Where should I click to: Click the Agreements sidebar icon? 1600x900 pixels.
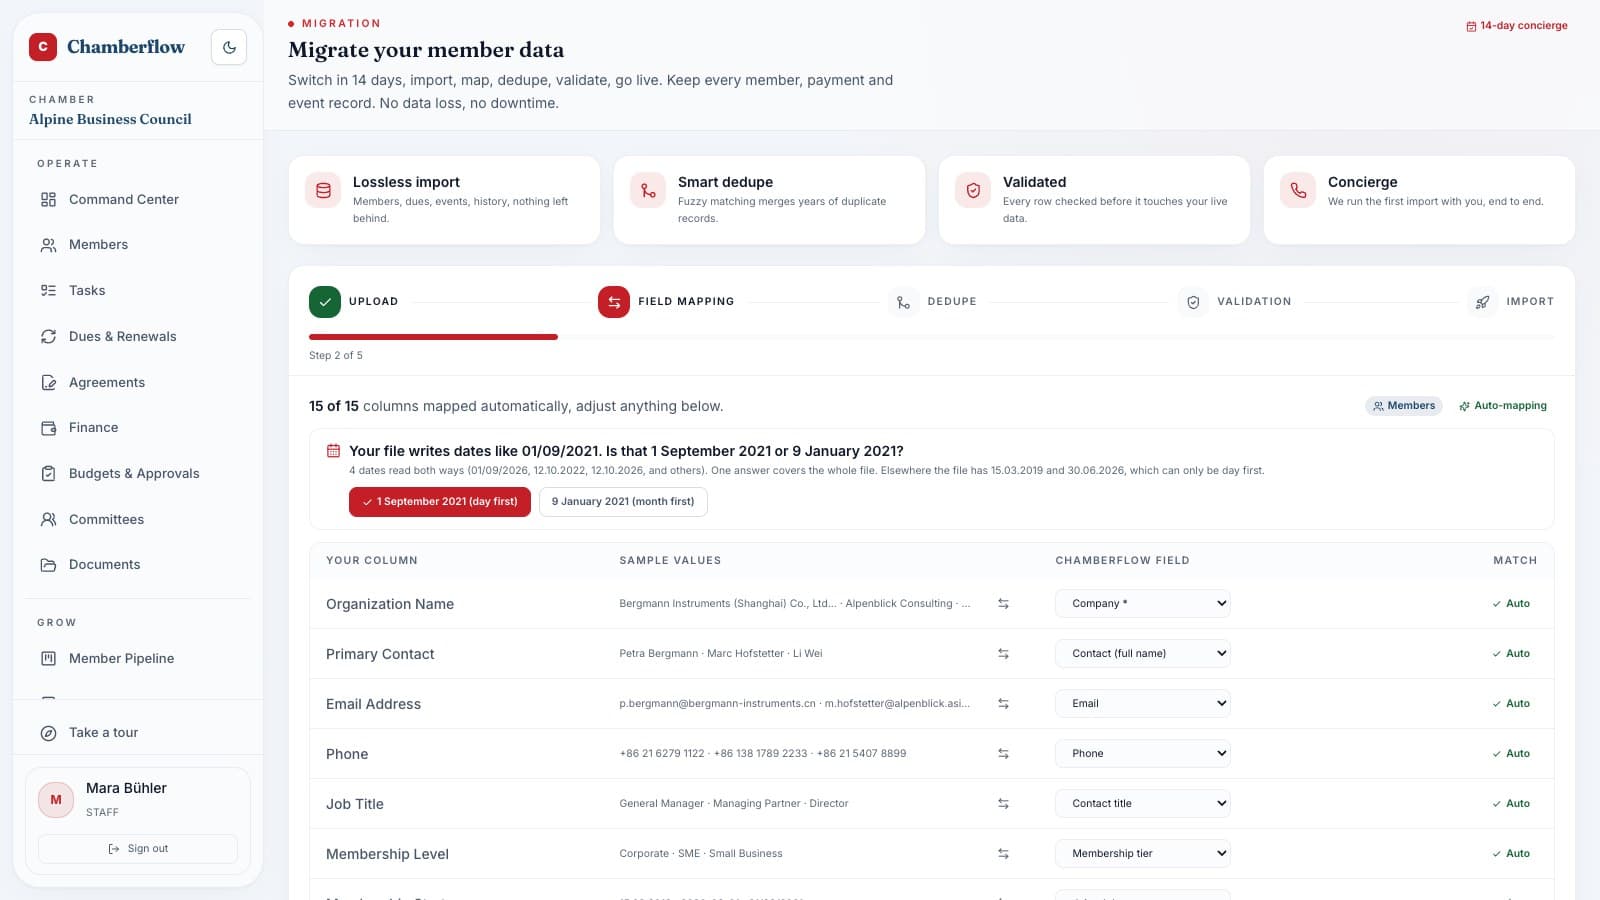48,382
